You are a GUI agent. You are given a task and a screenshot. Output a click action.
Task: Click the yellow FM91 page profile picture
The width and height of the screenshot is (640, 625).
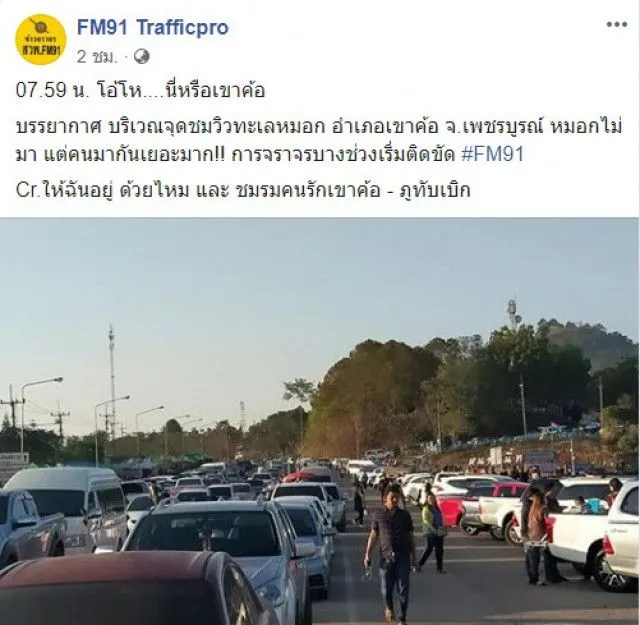click(40, 40)
